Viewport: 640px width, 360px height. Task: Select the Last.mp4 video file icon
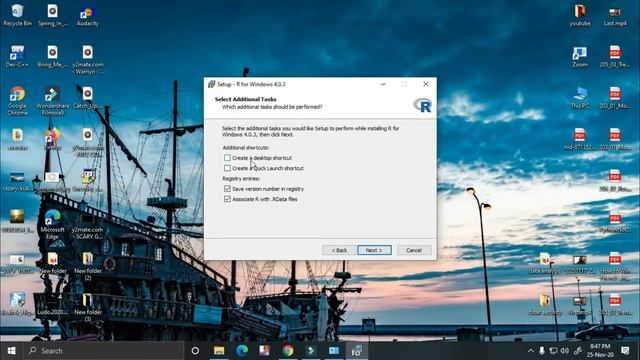(x=615, y=15)
